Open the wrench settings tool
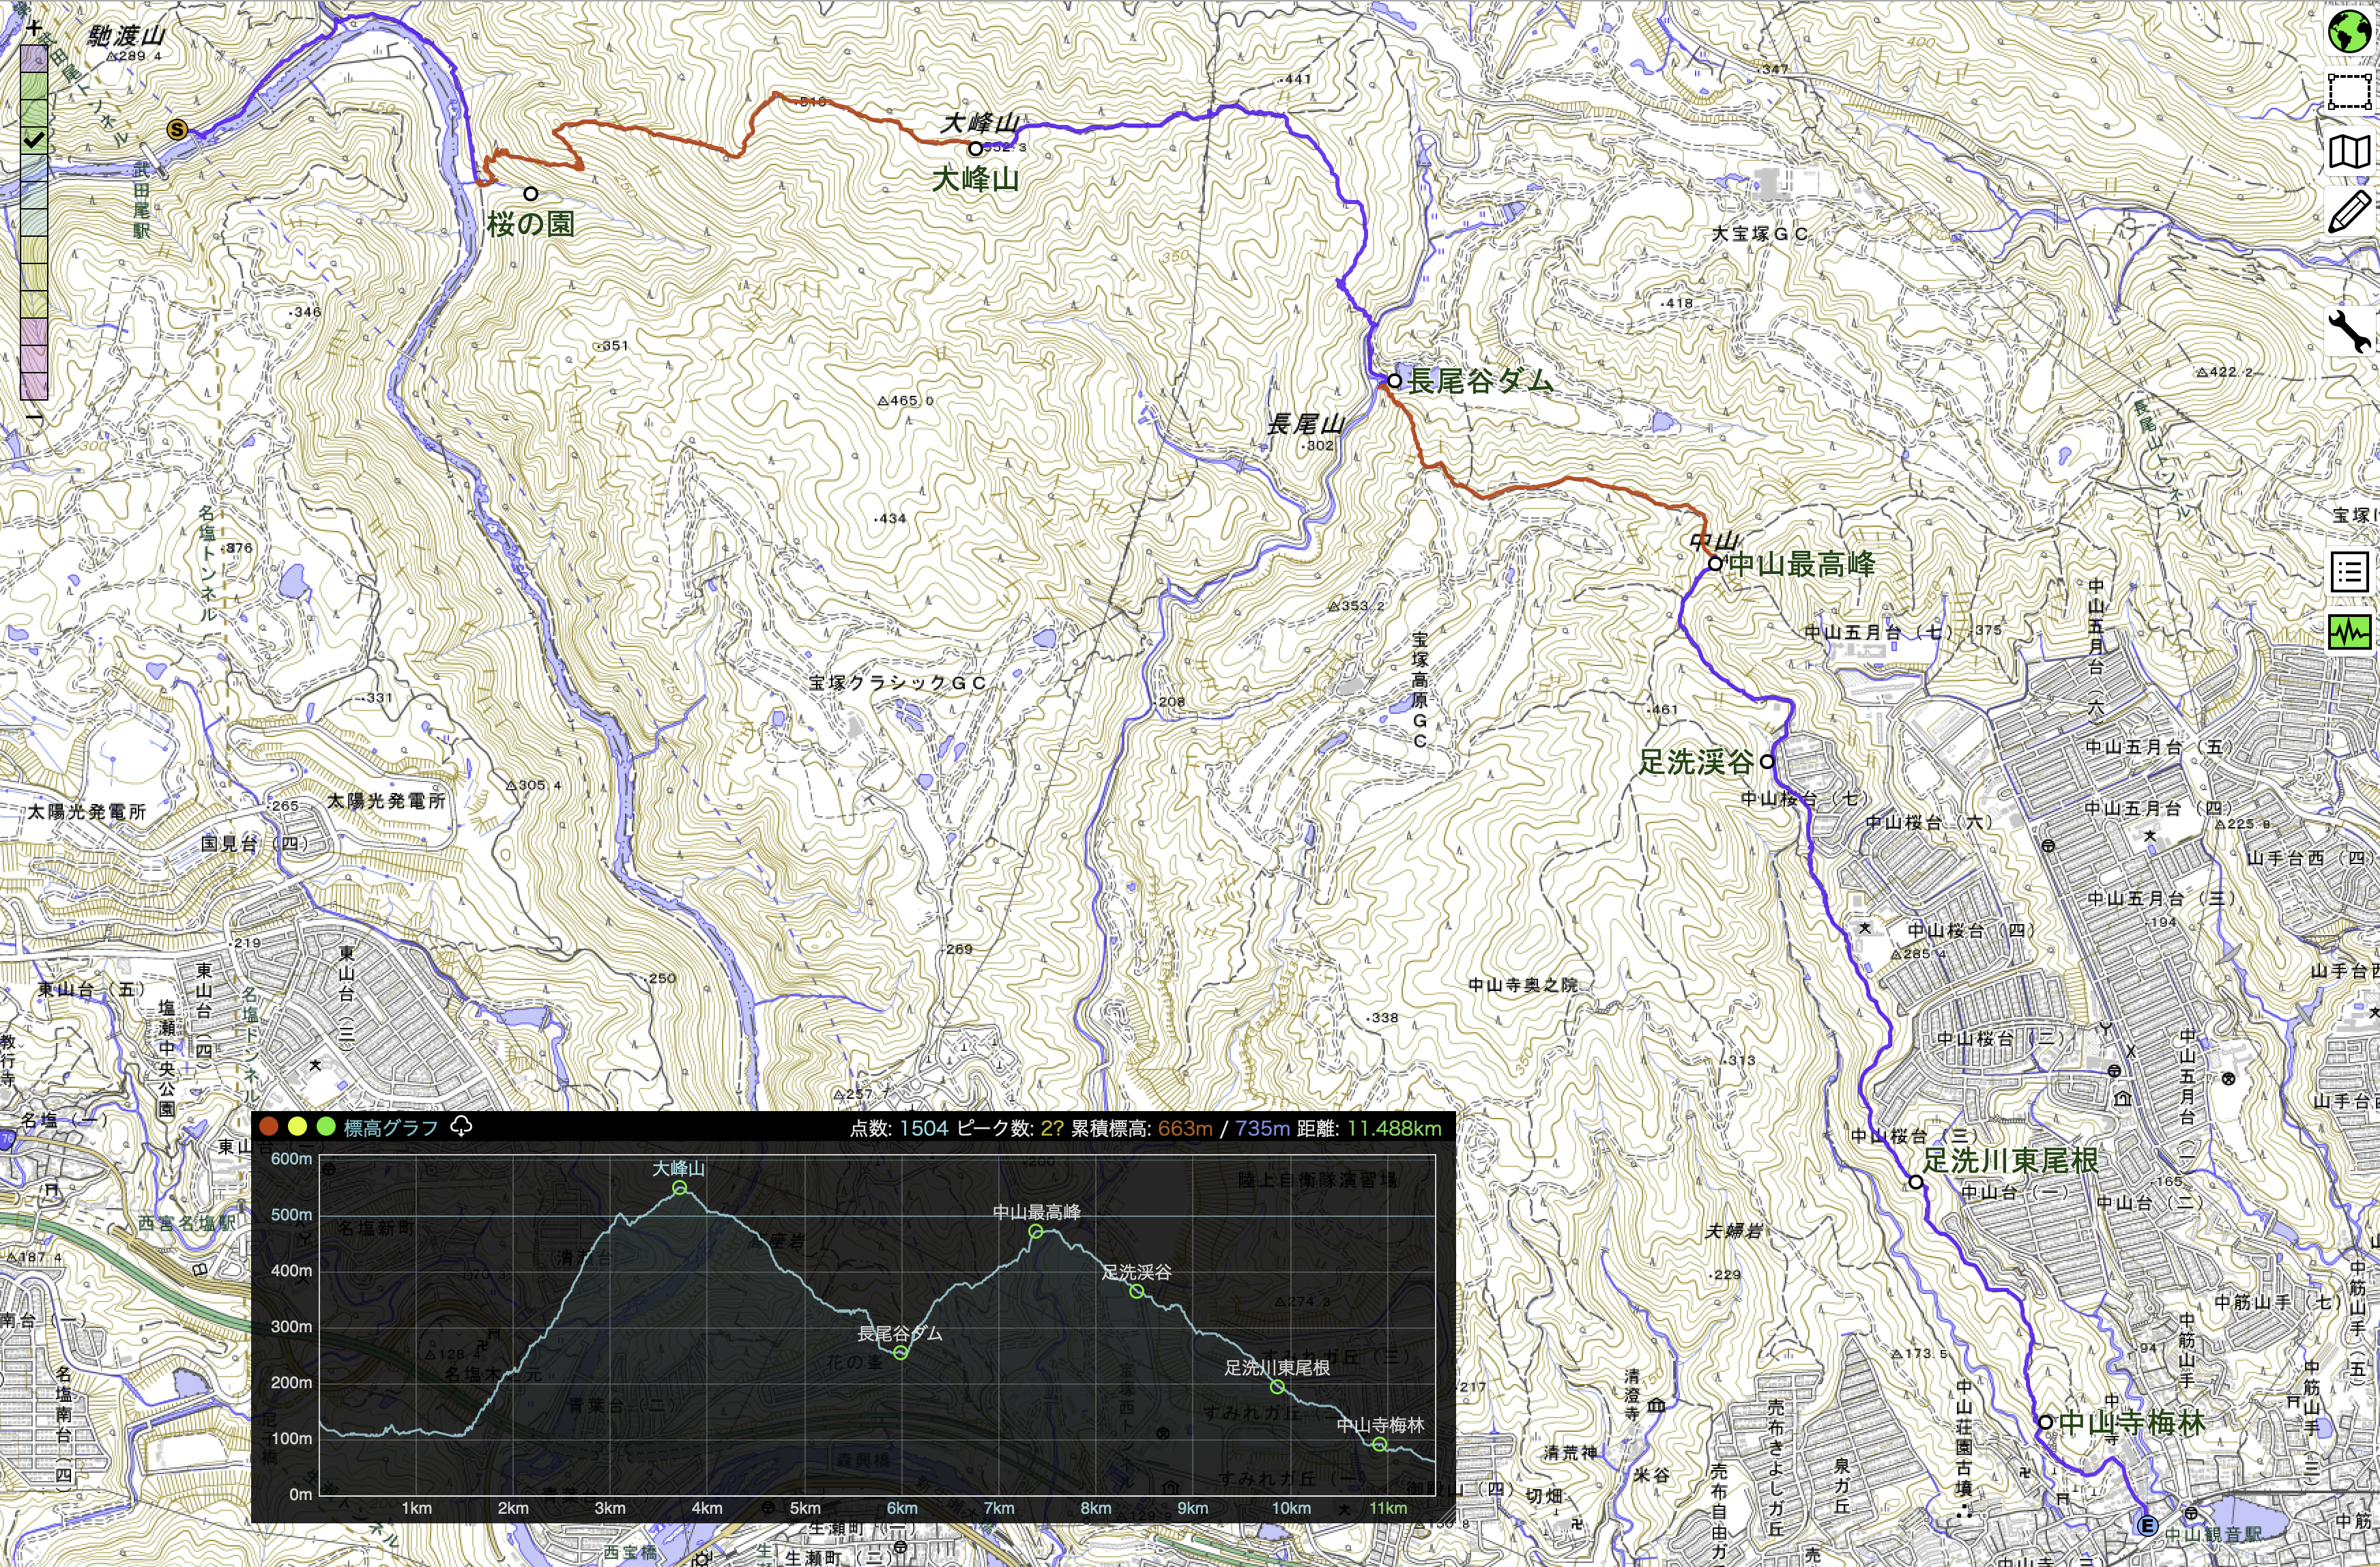The height and width of the screenshot is (1567, 2380). (x=2349, y=331)
